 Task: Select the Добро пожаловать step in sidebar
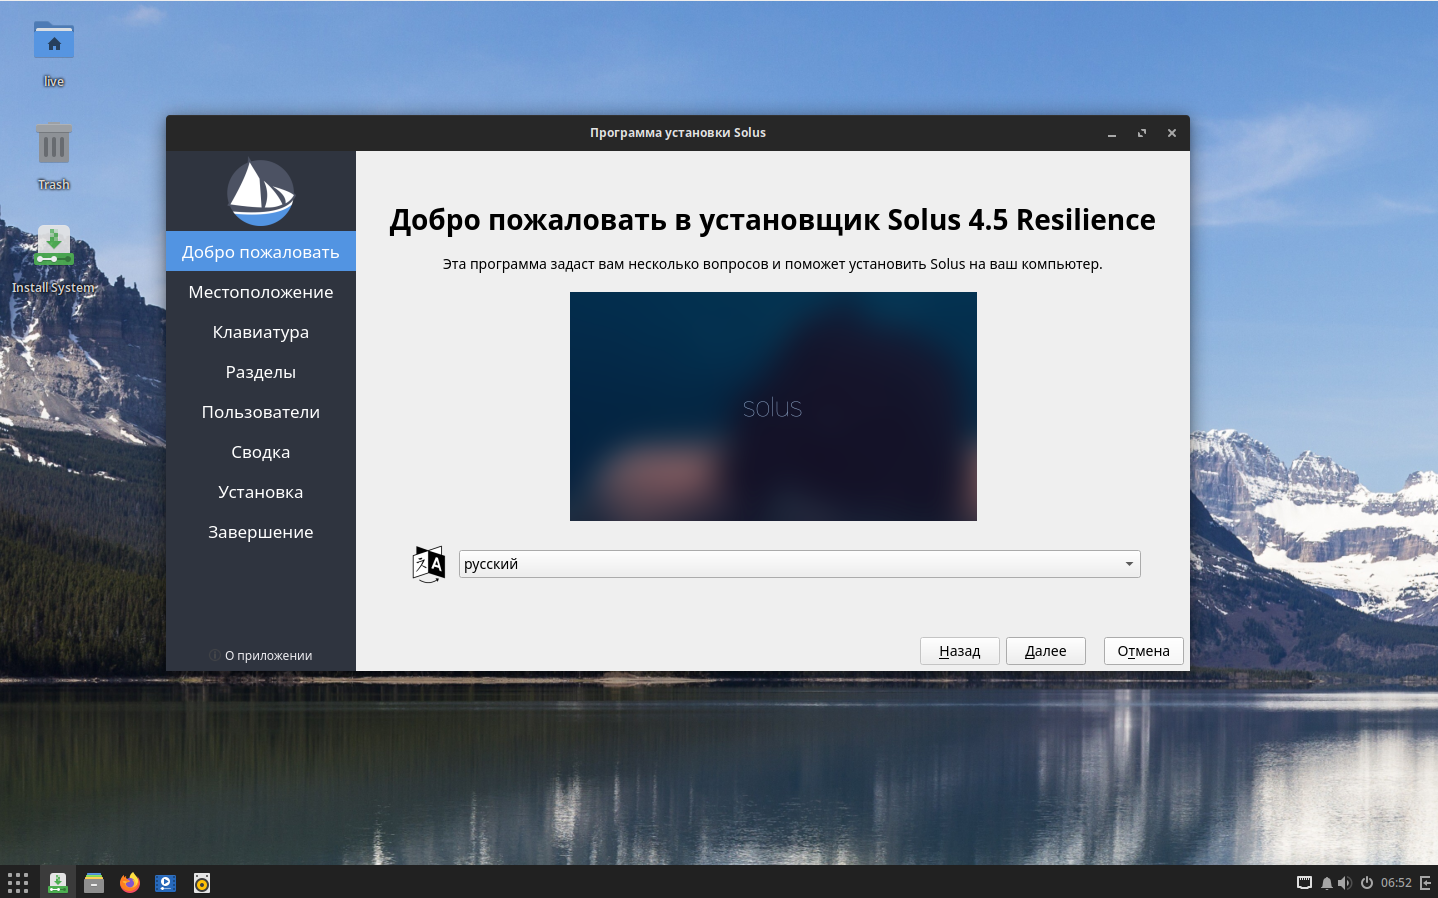click(261, 252)
